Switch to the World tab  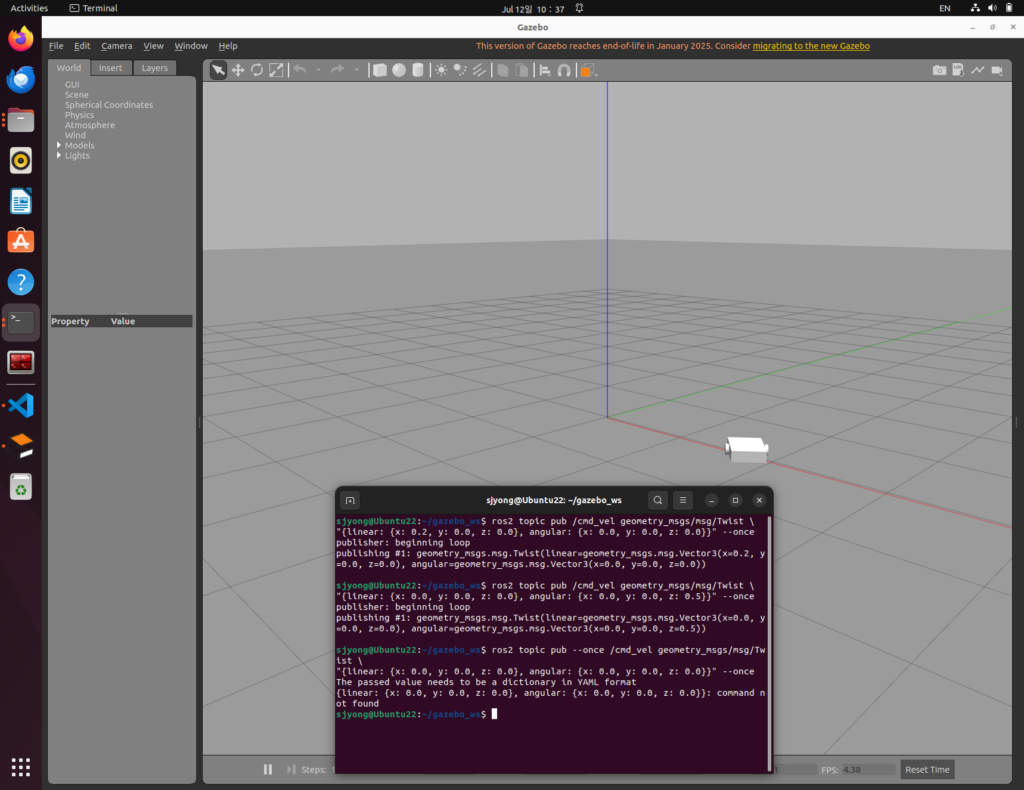point(69,67)
